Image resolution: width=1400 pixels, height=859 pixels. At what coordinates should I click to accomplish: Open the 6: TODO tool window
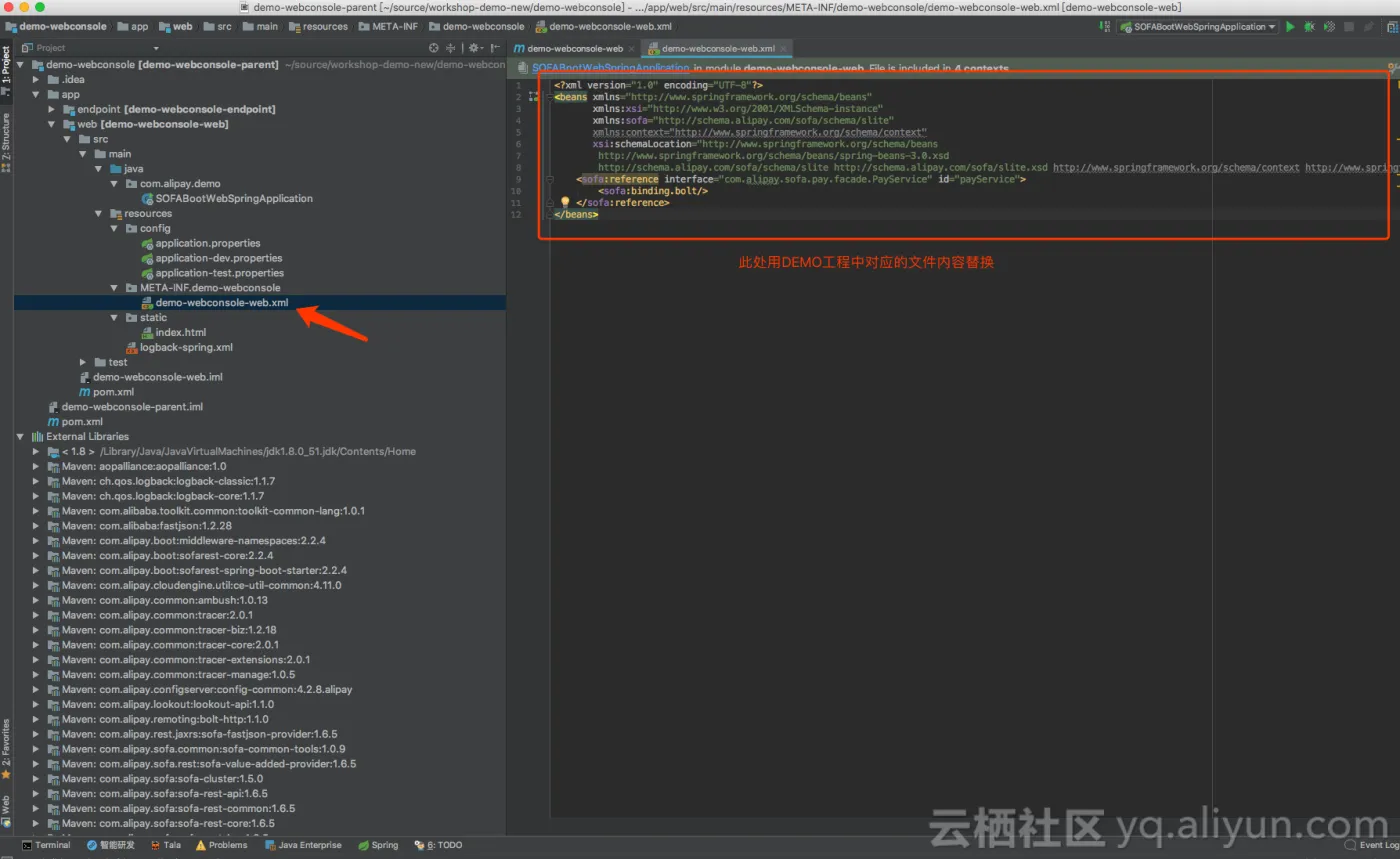coord(438,845)
